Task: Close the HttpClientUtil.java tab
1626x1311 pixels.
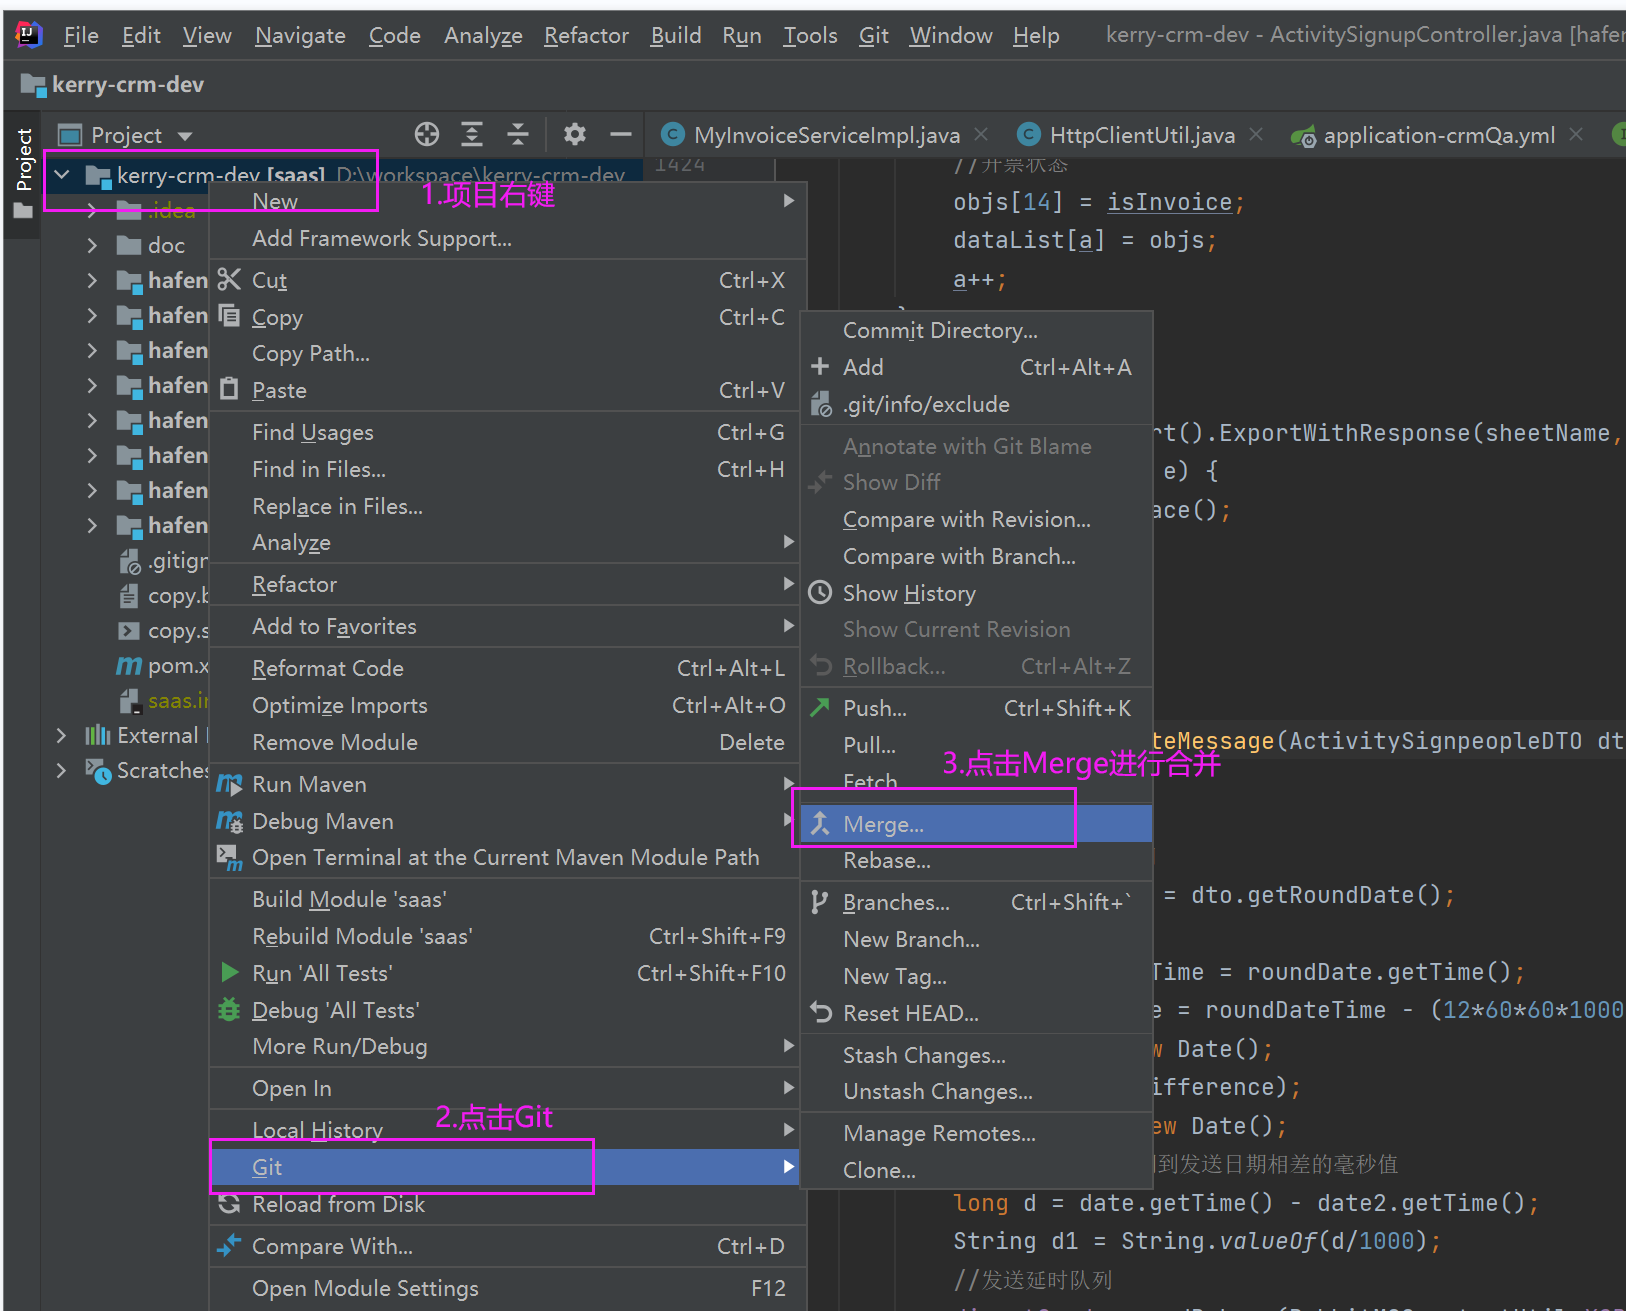Action: [1256, 134]
